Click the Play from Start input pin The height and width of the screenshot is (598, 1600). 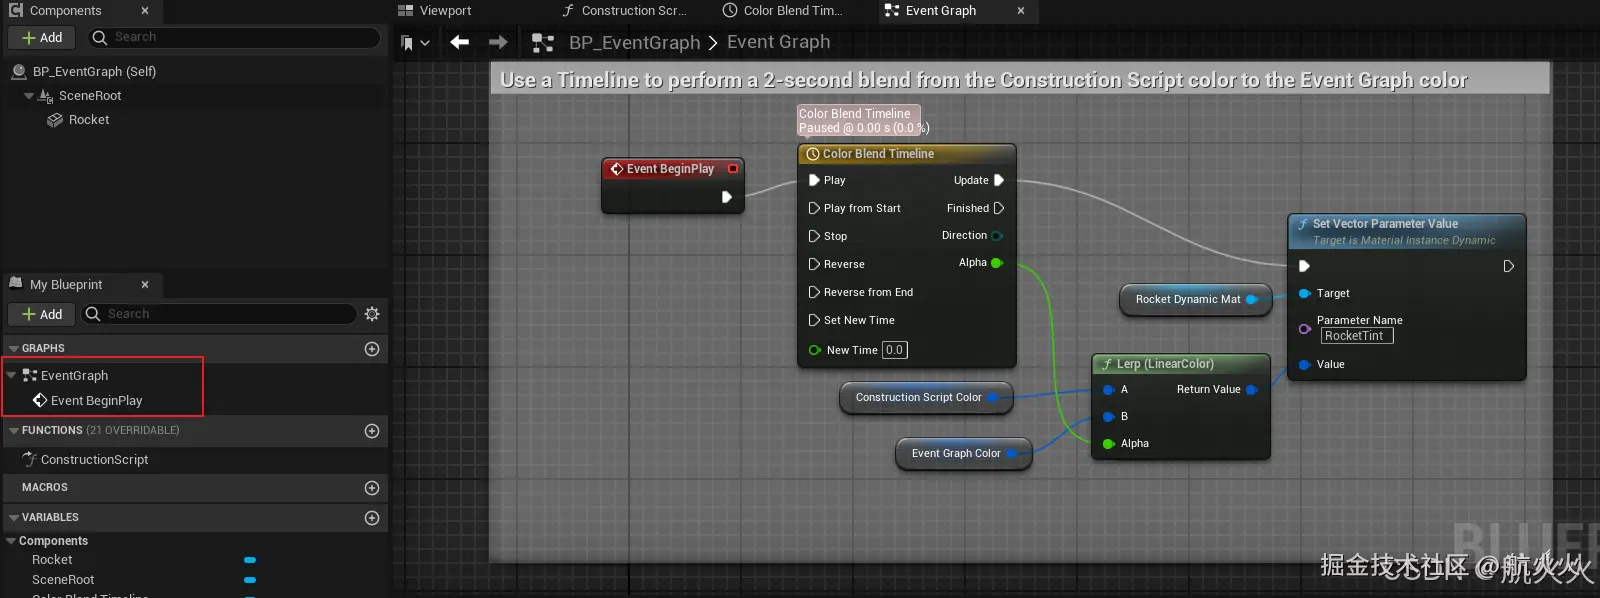point(814,208)
